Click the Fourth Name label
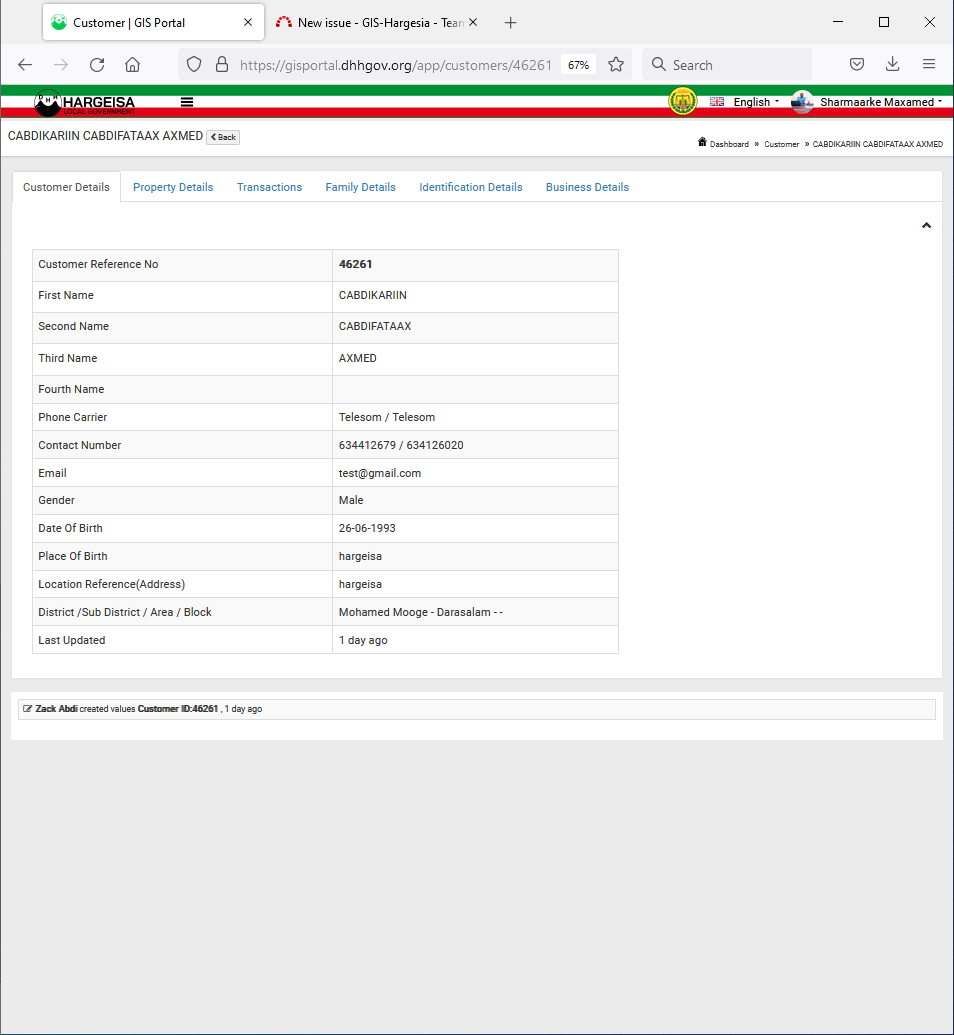Screen dimensions: 954x1035 [71, 389]
